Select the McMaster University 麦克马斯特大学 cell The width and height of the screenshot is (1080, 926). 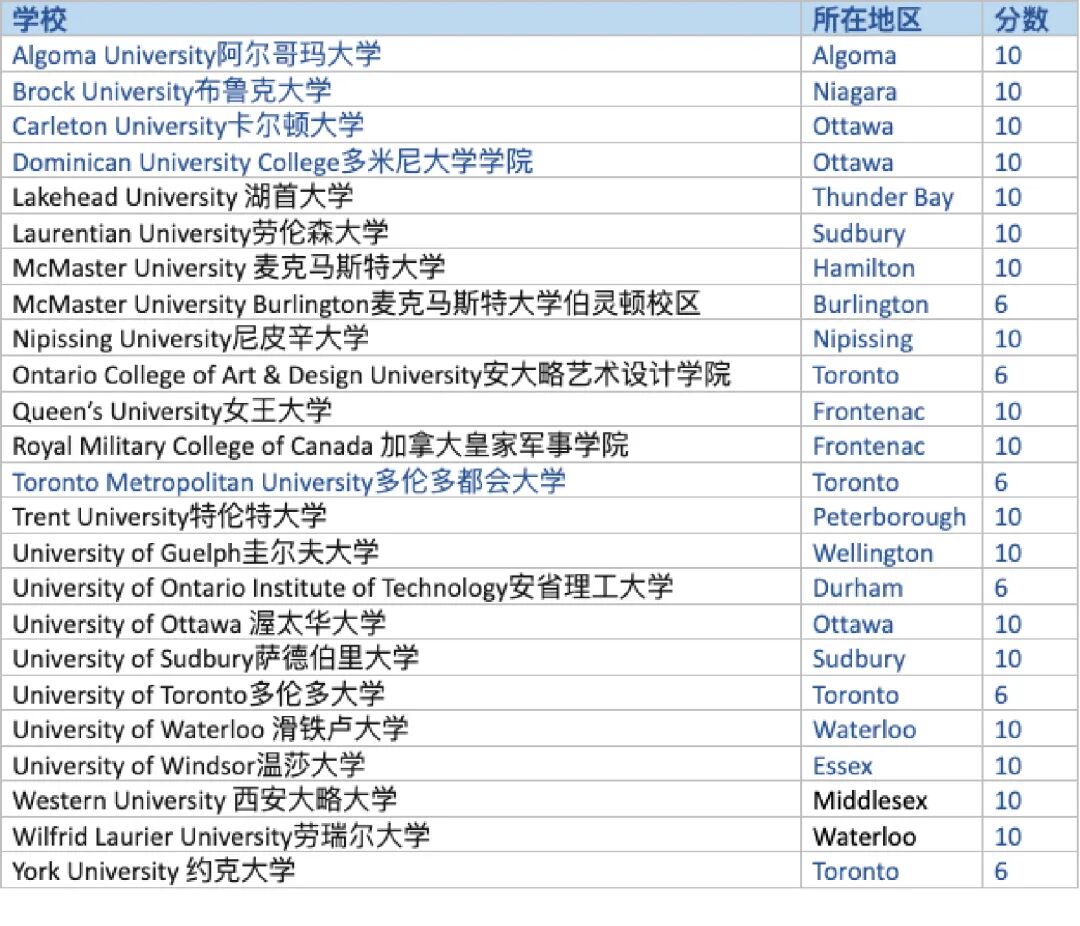click(401, 267)
